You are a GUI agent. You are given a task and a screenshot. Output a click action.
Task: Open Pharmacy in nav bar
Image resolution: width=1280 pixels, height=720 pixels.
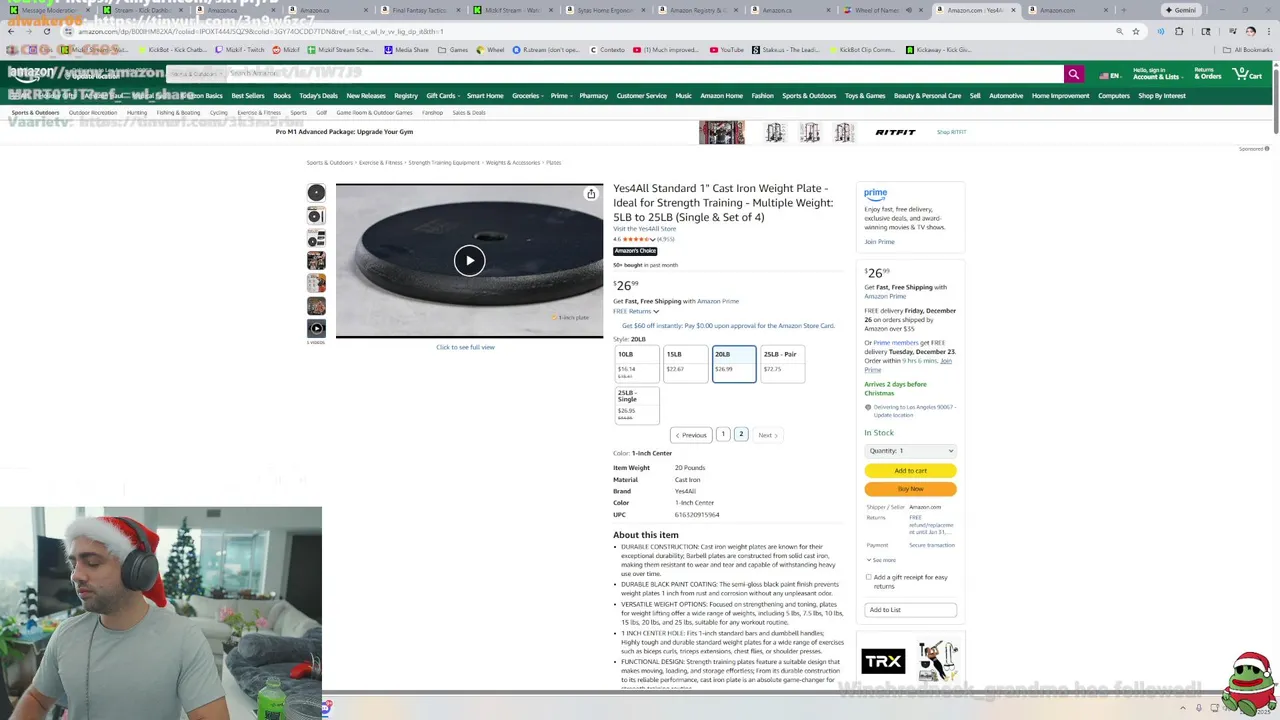(593, 96)
